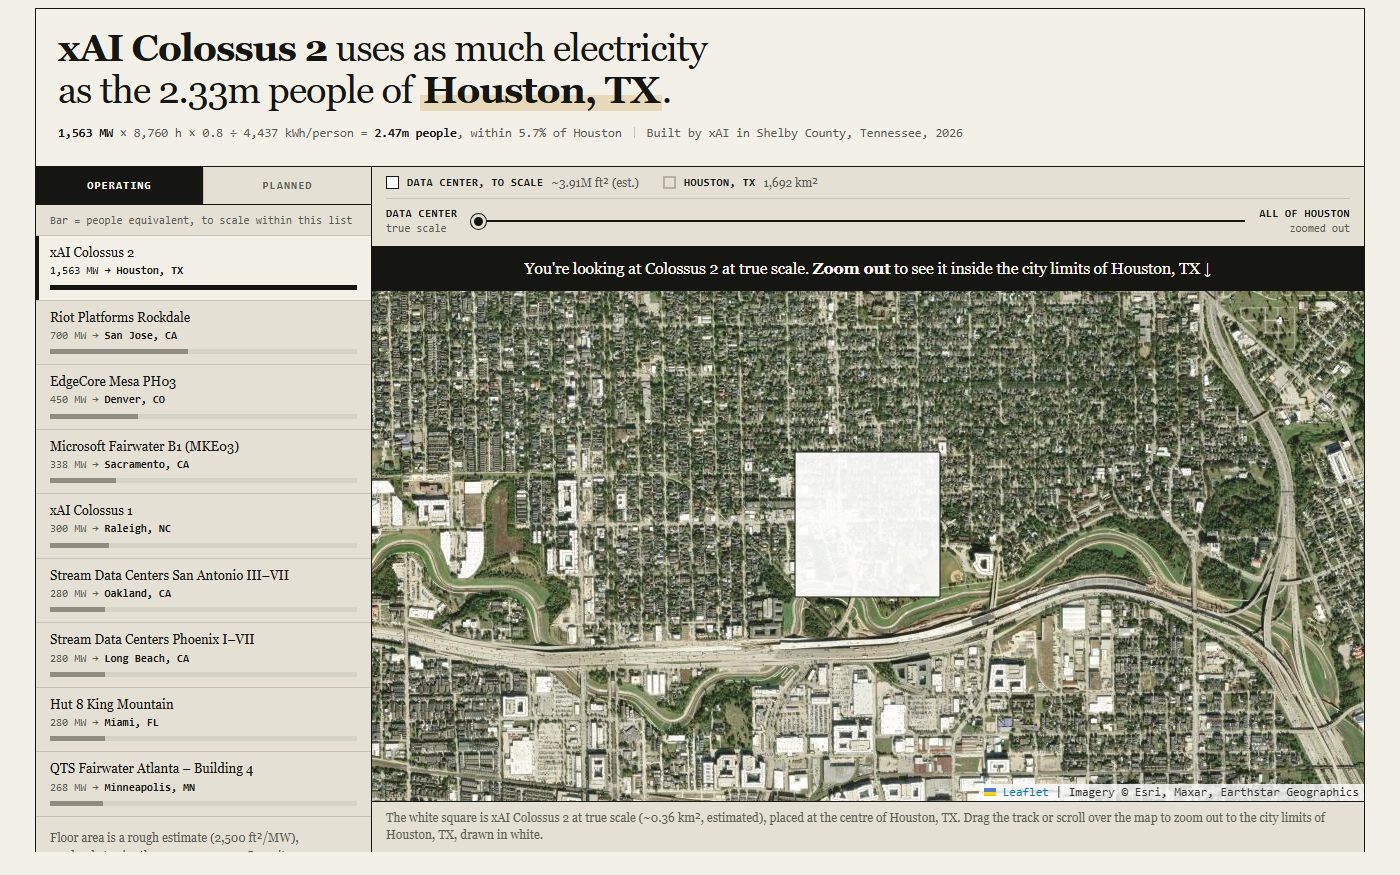Toggle the Houston, TX boundary checkbox
This screenshot has height=875, width=1400.
pyautogui.click(x=669, y=183)
